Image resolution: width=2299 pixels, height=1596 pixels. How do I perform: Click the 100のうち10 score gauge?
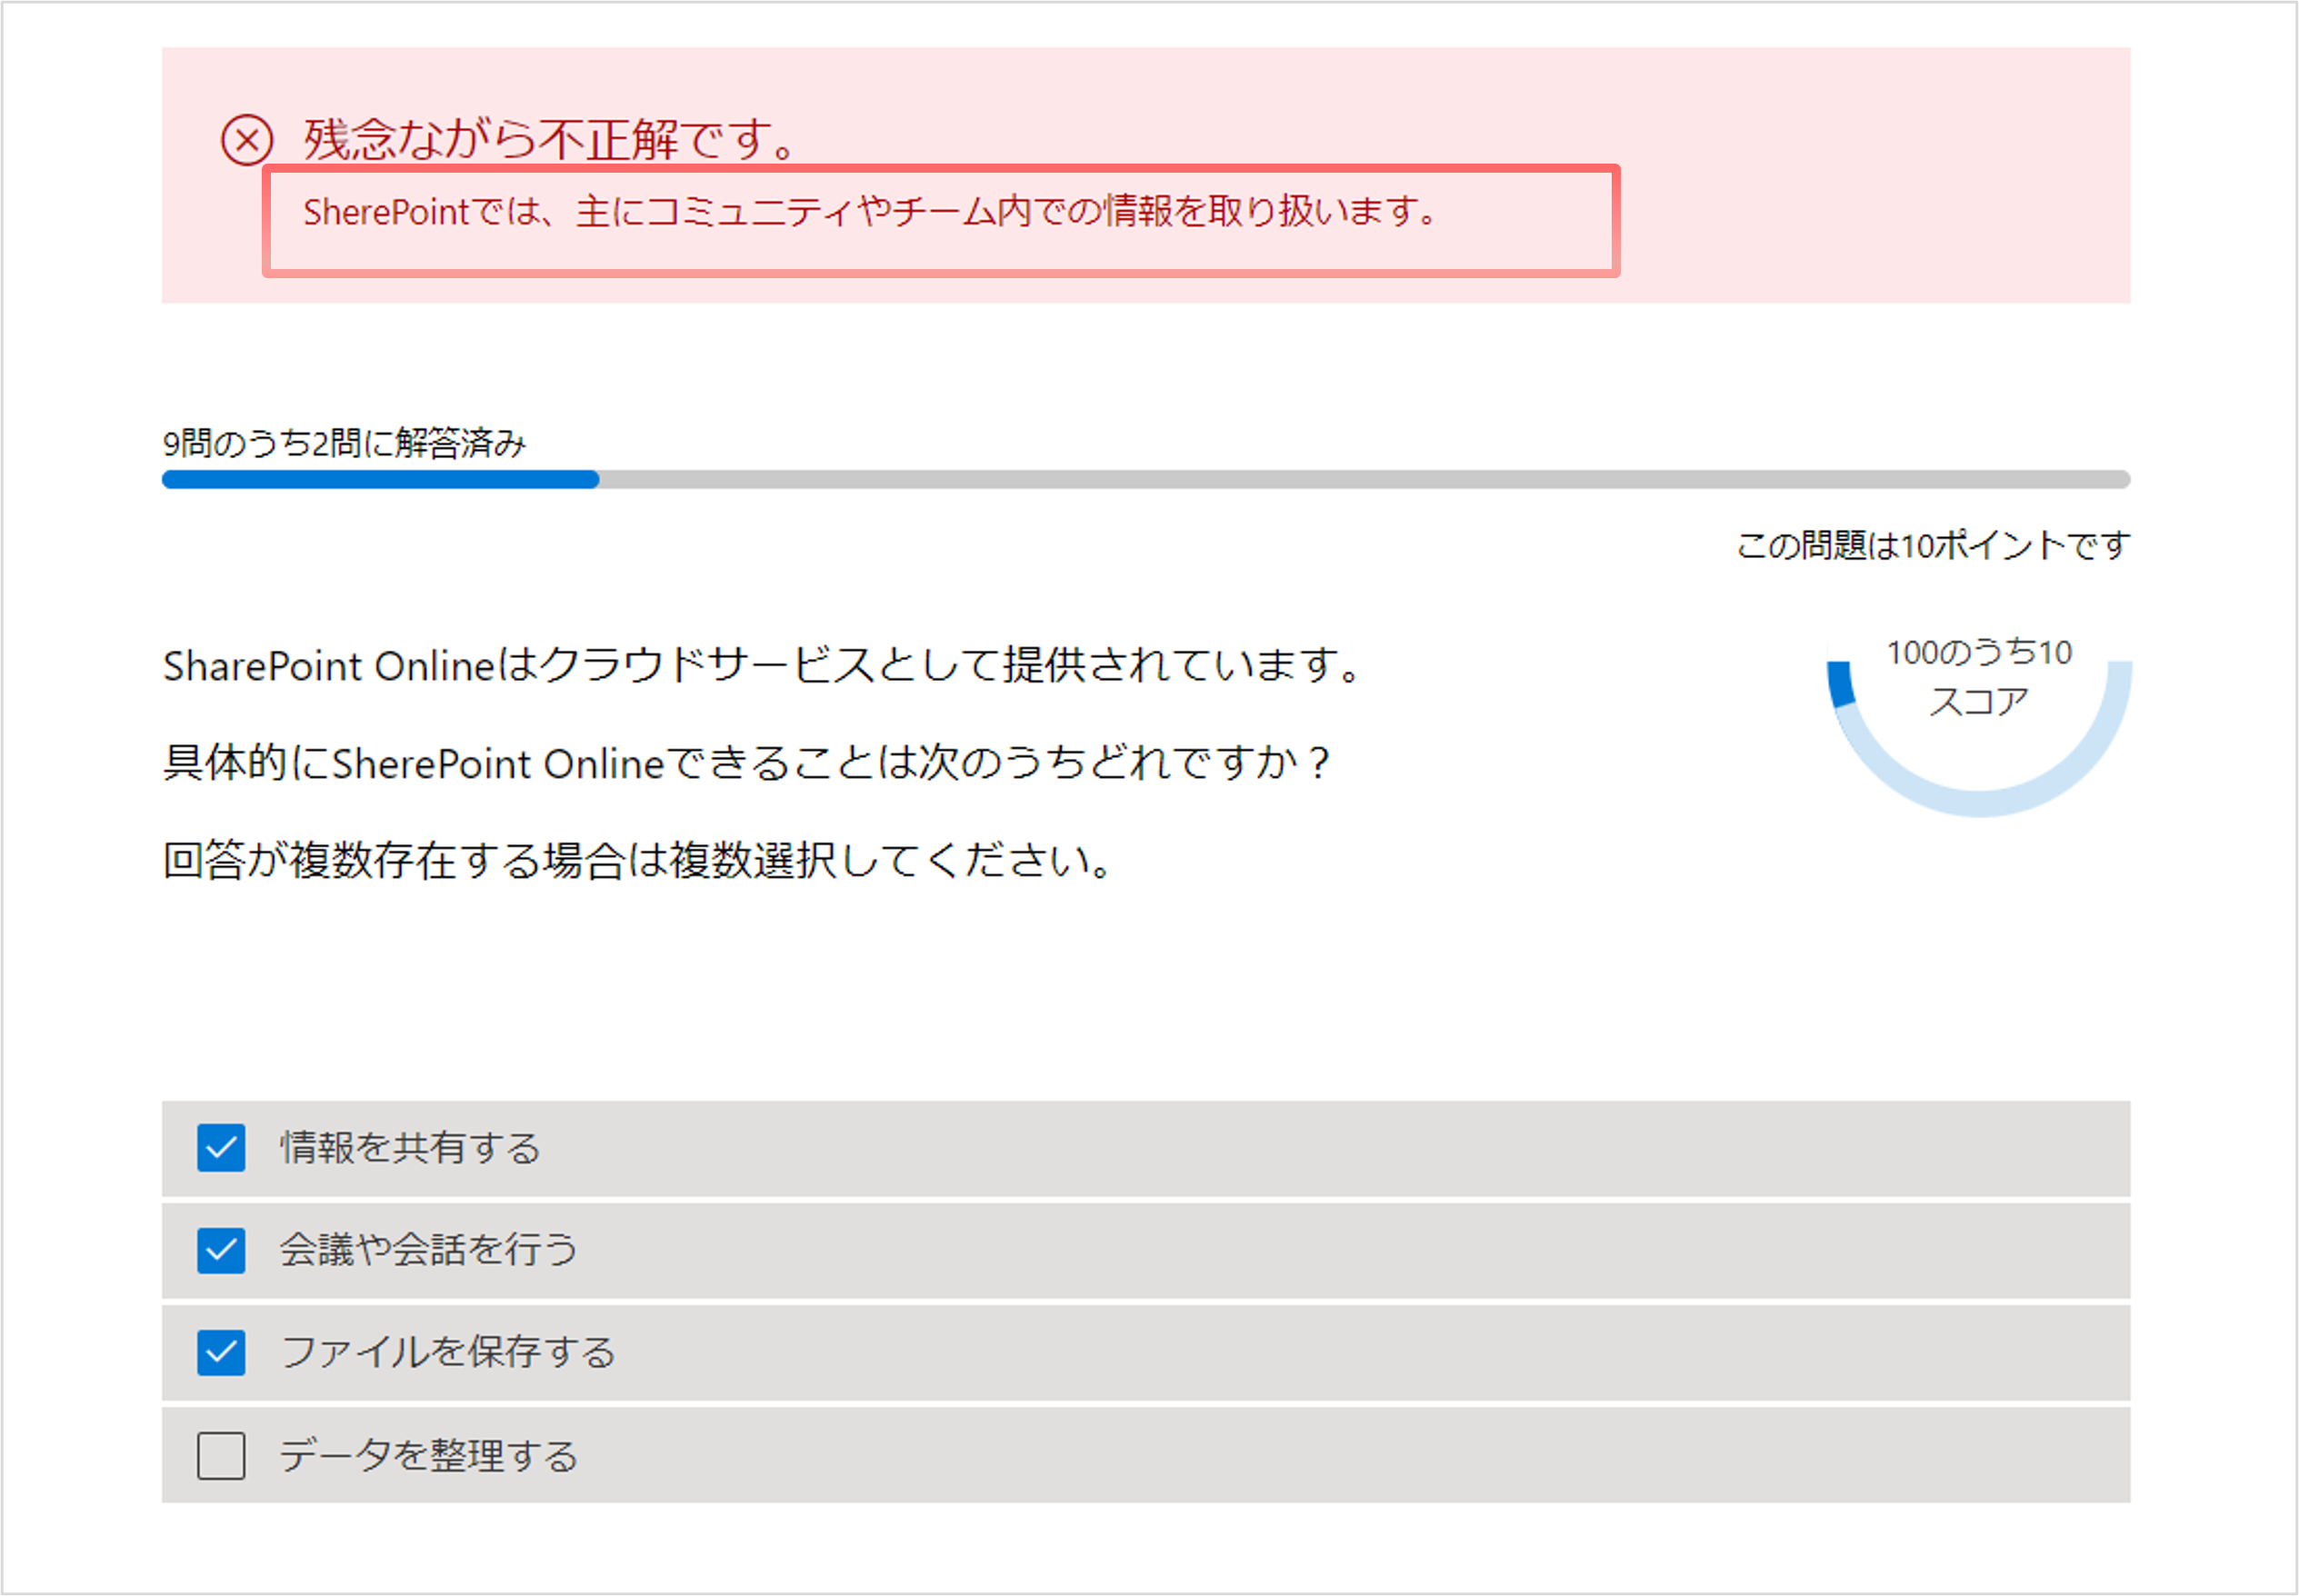[x=1979, y=725]
